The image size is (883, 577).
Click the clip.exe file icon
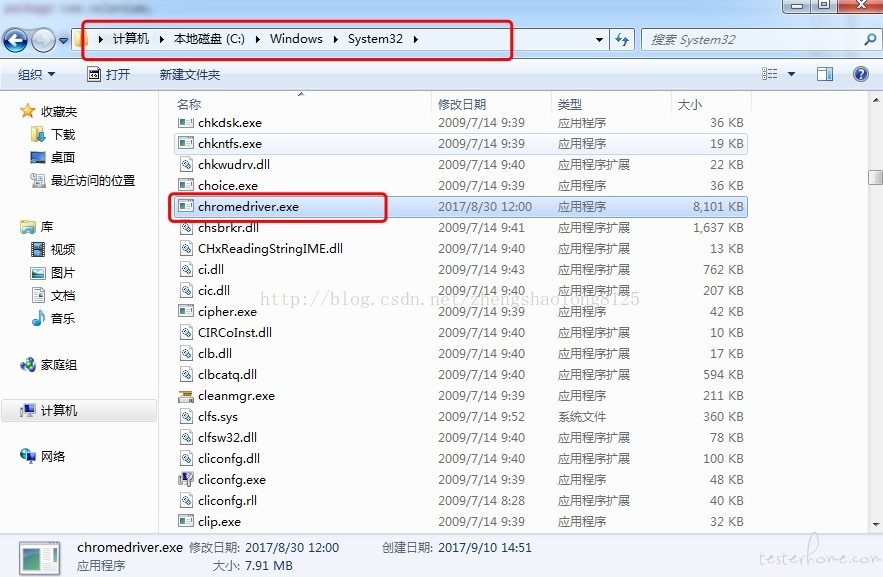point(186,521)
